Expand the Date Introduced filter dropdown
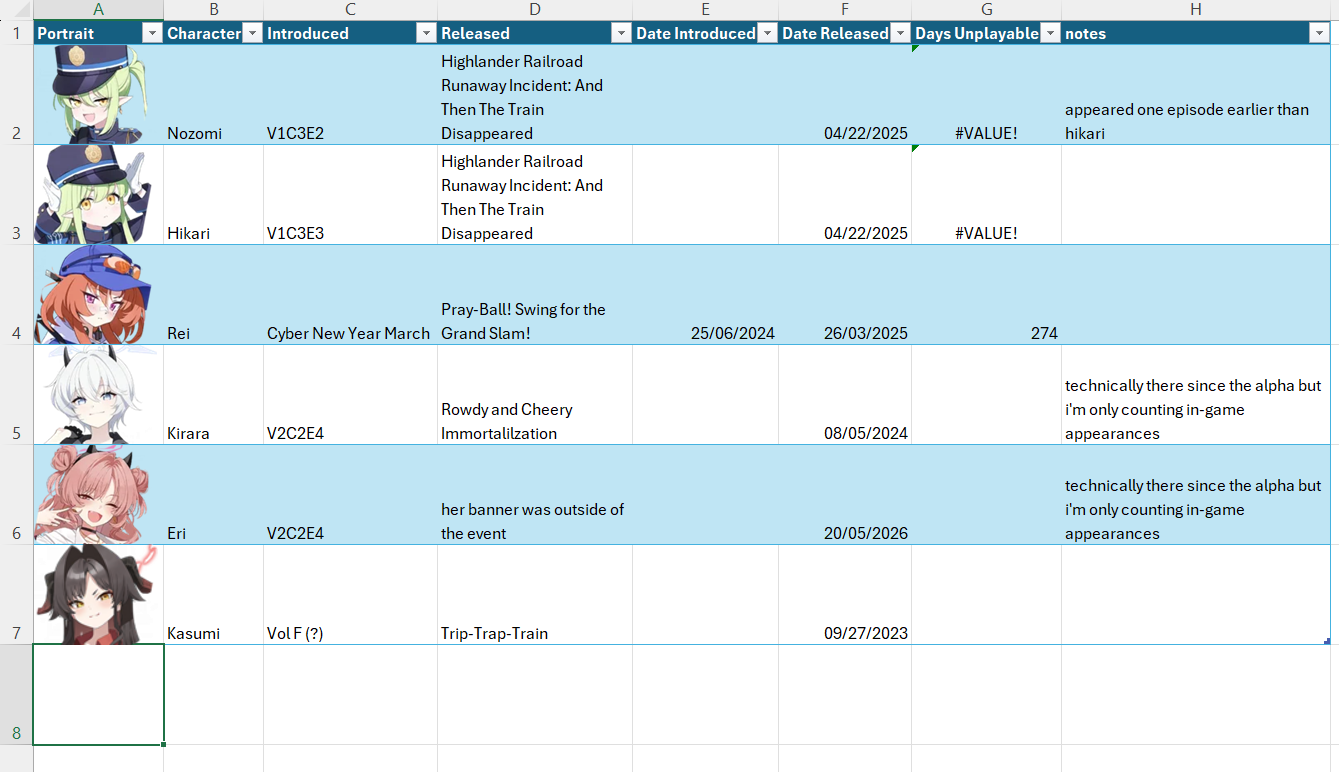Viewport: 1339px width, 772px height. pyautogui.click(x=767, y=33)
